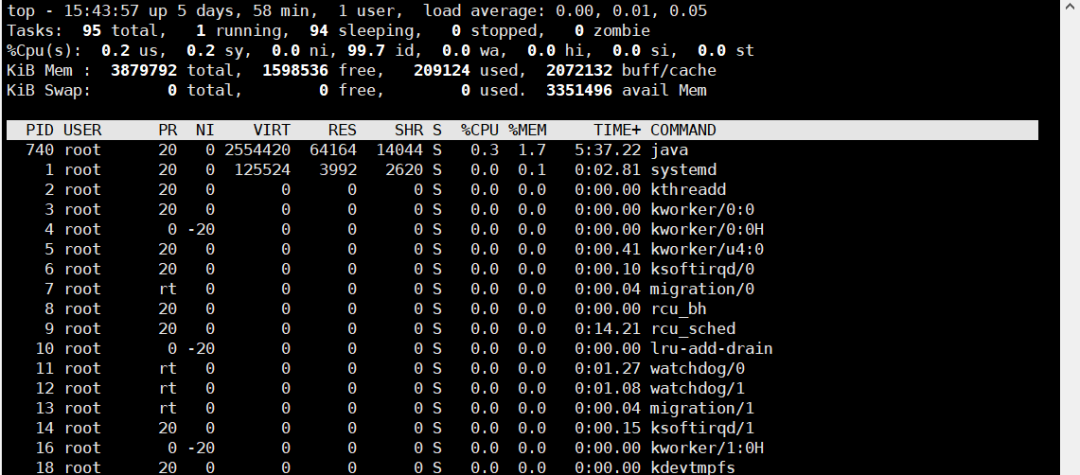
Task: Select free memory value 1598536
Action: pos(295,70)
